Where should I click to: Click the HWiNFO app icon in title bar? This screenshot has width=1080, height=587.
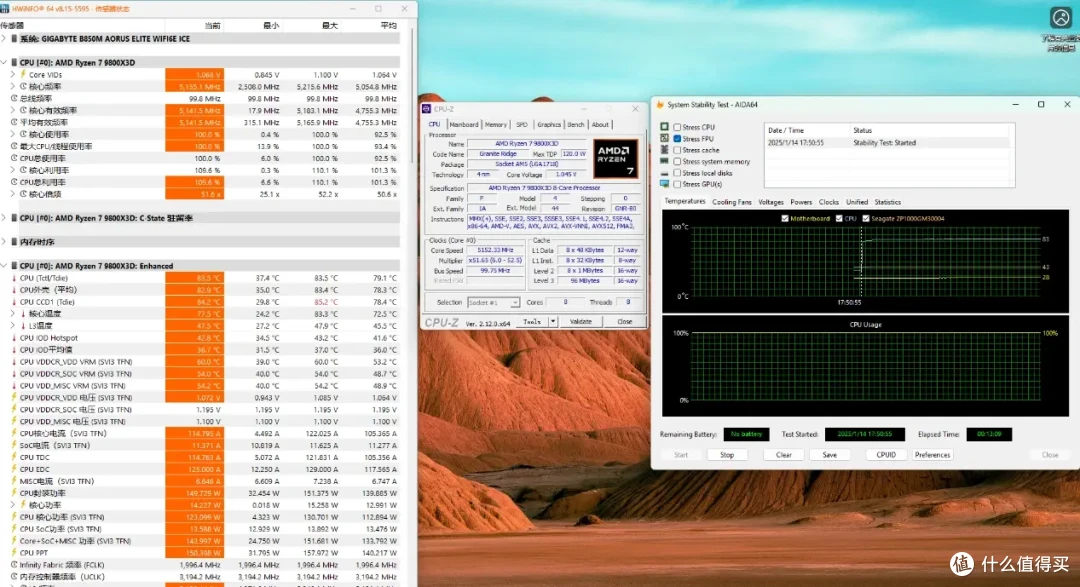pyautogui.click(x=6, y=9)
